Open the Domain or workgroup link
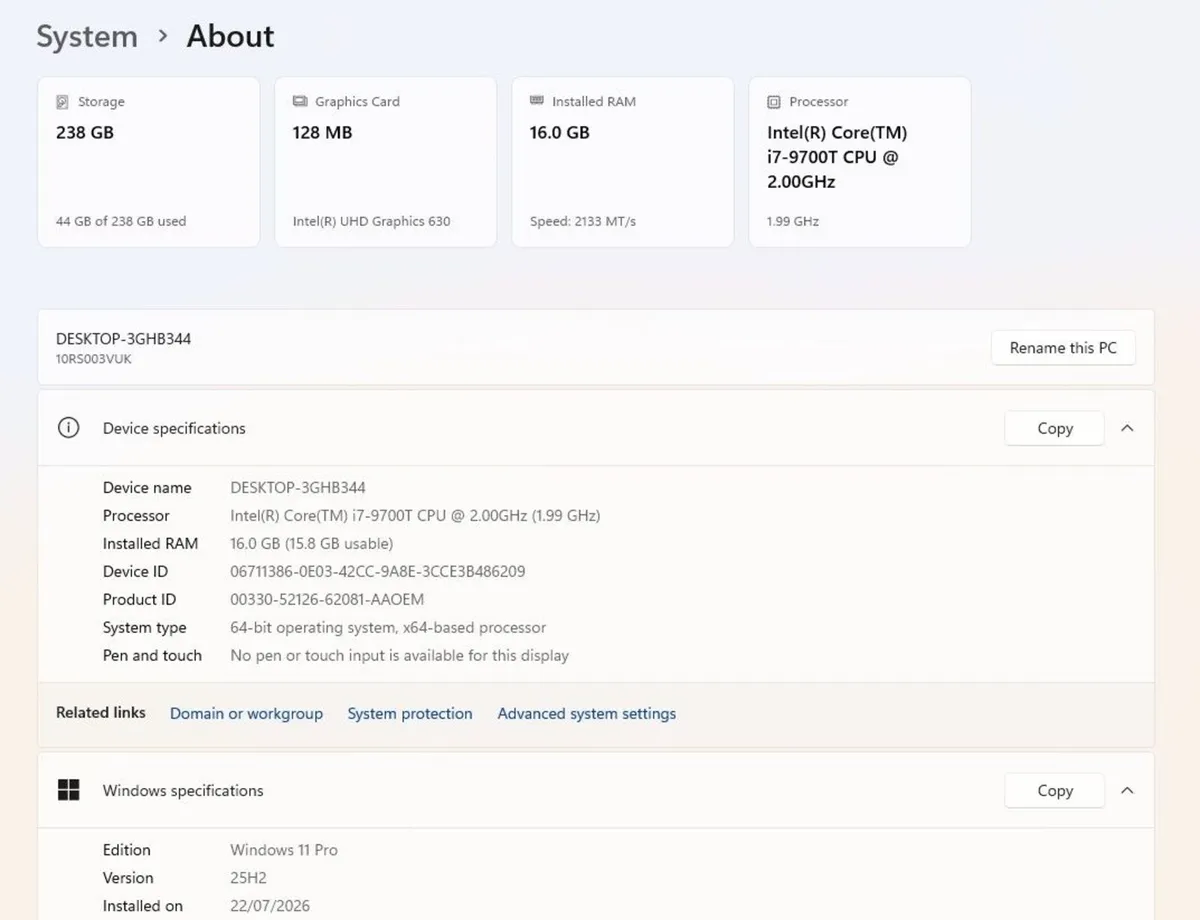Screen dimensions: 1200x920 click(246, 713)
